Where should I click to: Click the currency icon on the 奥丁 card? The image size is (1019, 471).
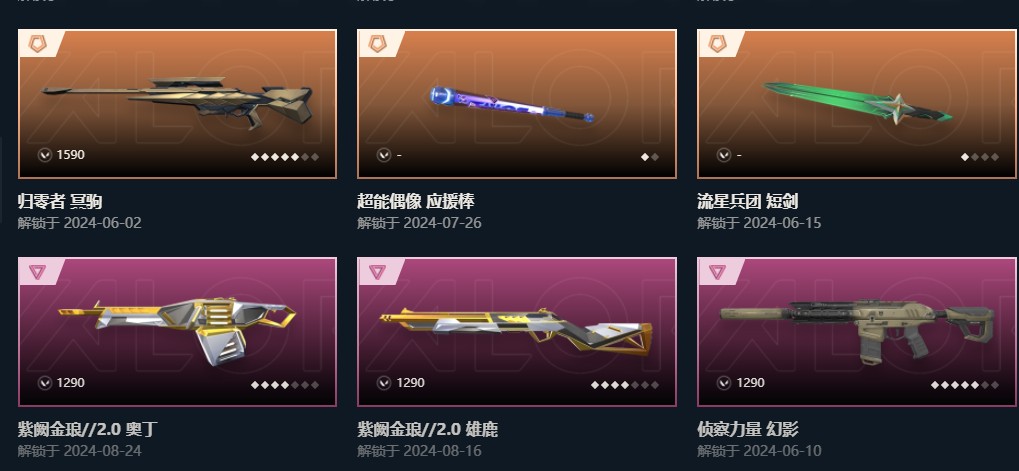tap(44, 383)
